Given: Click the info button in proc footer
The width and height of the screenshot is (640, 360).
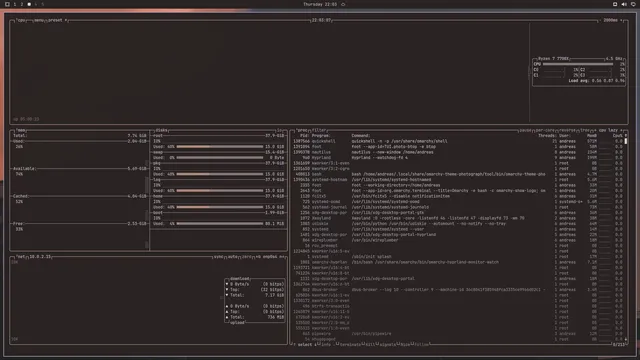Looking at the screenshot, I should click(x=325, y=344).
